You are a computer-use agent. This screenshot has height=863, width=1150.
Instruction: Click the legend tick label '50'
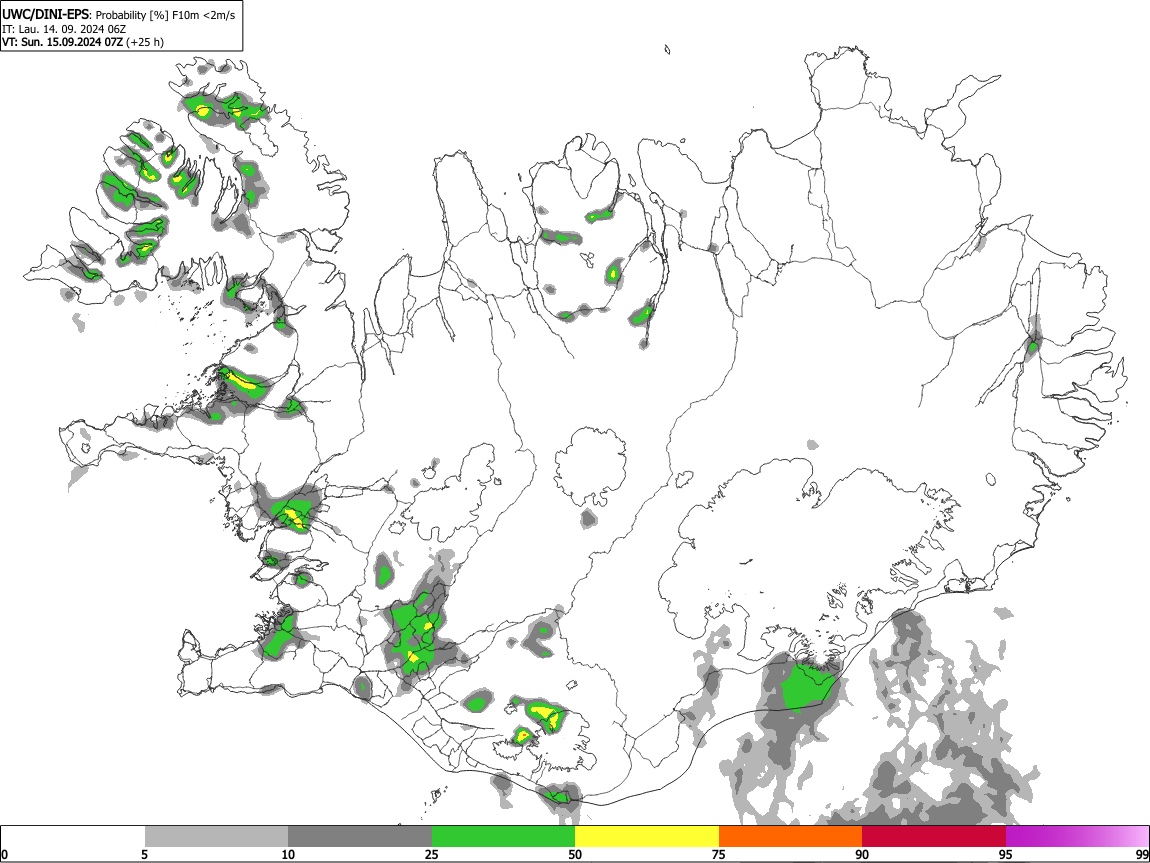tap(575, 855)
